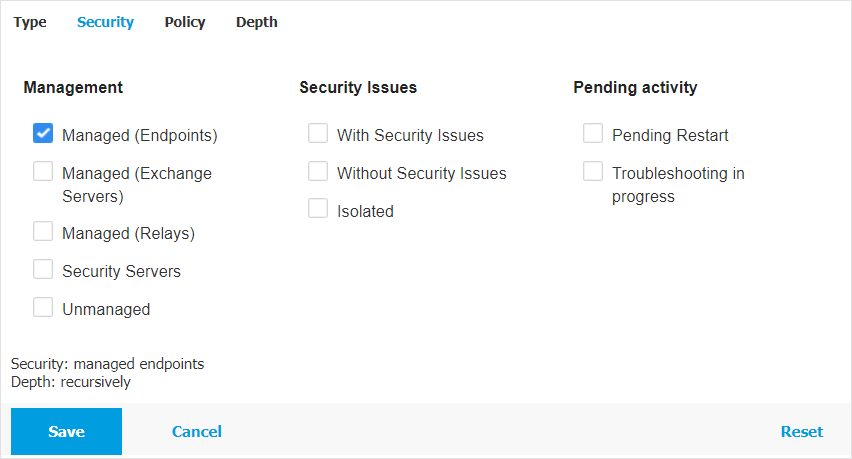Cancel the filter changes
Screen dimensions: 852x459
(x=197, y=432)
